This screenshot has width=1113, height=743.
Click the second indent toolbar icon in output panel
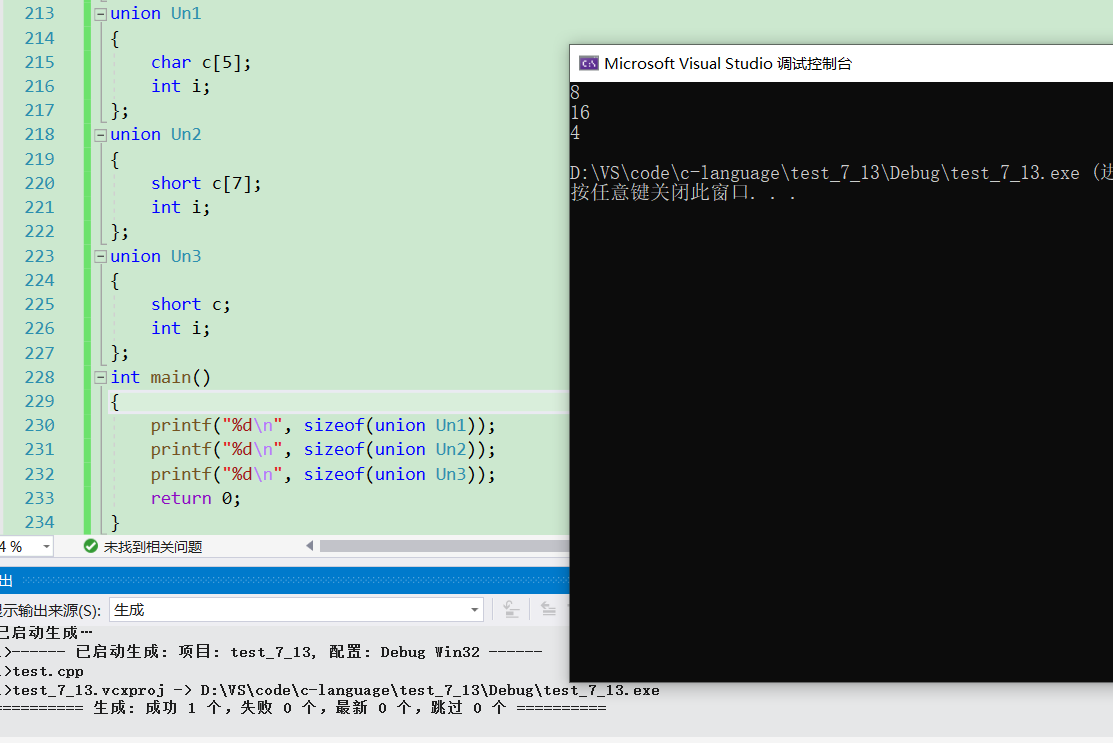[548, 609]
